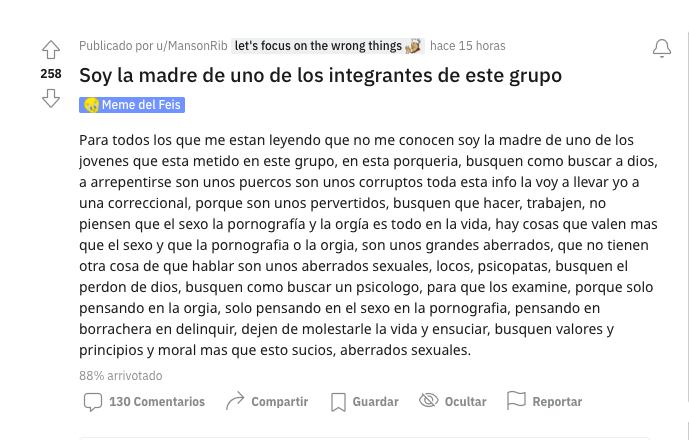Viewport: 689px width, 440px height.
Task: Upvote the post
Action: 51,50
